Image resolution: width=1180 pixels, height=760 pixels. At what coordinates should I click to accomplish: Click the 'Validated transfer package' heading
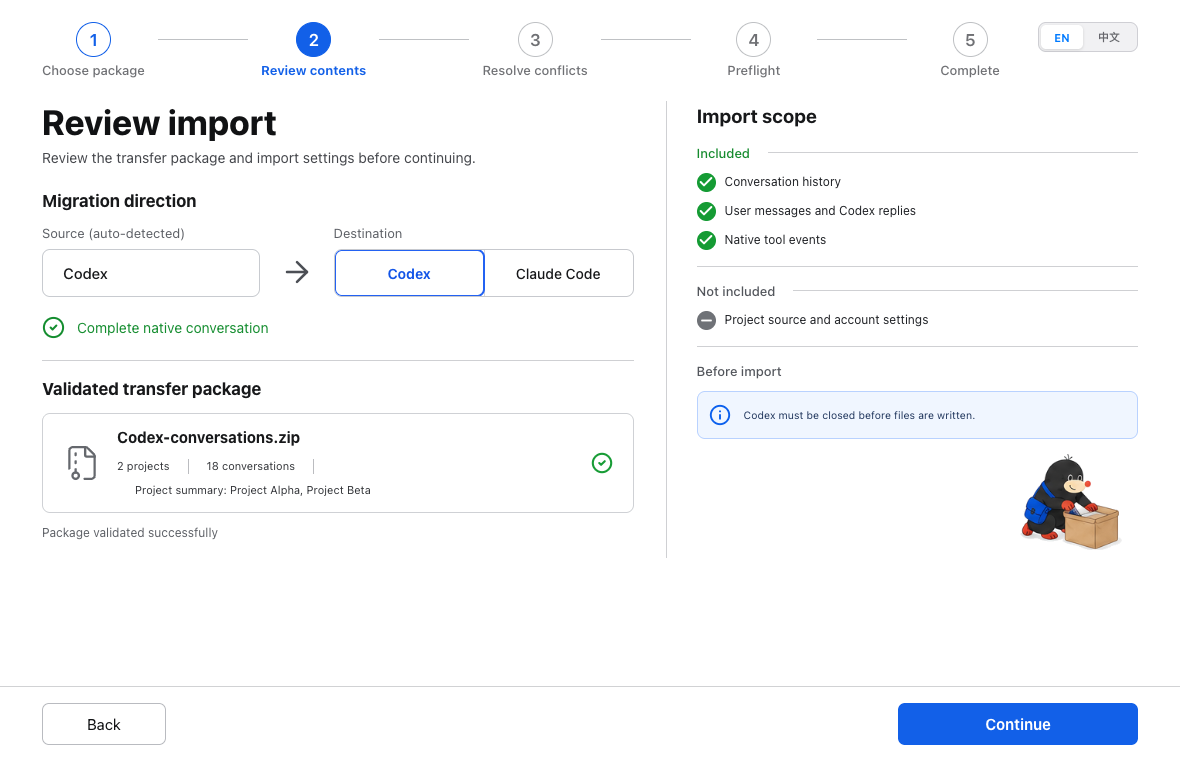[151, 389]
